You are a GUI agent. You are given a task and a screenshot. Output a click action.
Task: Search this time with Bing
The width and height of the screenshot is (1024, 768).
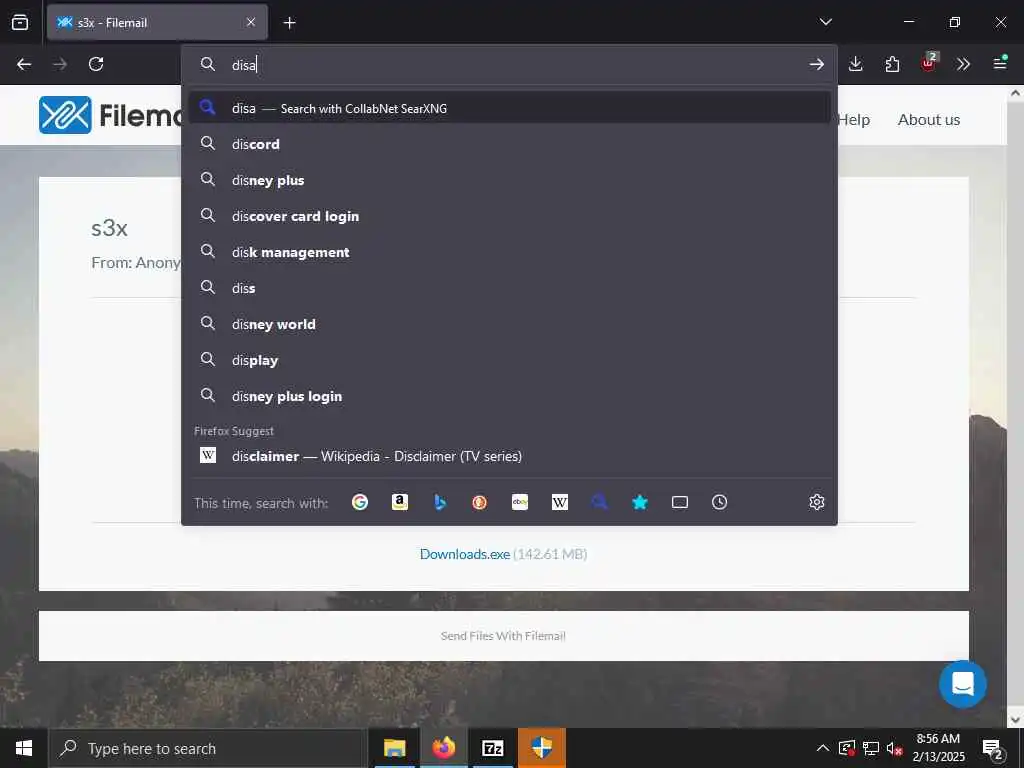440,502
